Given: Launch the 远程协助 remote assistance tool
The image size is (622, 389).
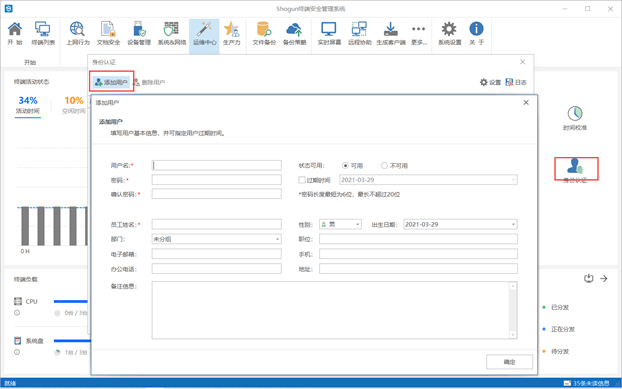Looking at the screenshot, I should point(359,33).
